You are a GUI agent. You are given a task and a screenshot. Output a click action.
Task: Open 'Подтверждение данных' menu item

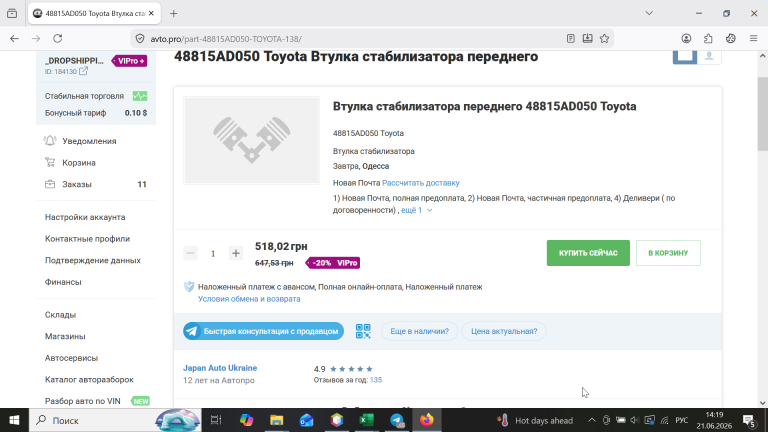pos(93,260)
